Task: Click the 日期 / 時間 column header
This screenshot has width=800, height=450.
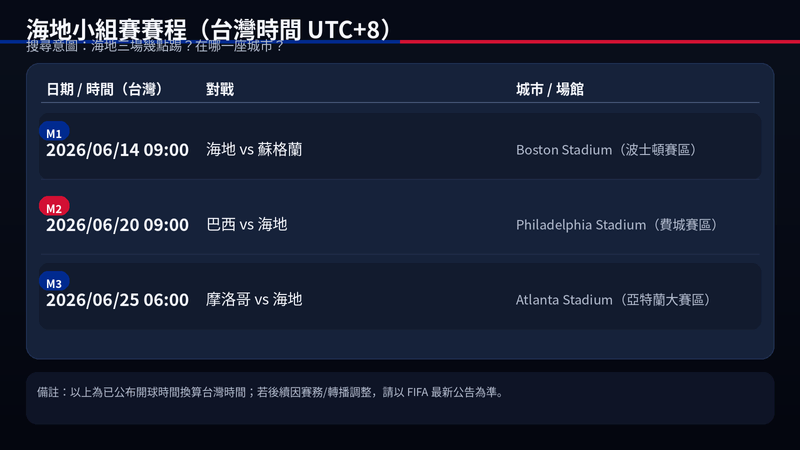Action: (x=105, y=89)
